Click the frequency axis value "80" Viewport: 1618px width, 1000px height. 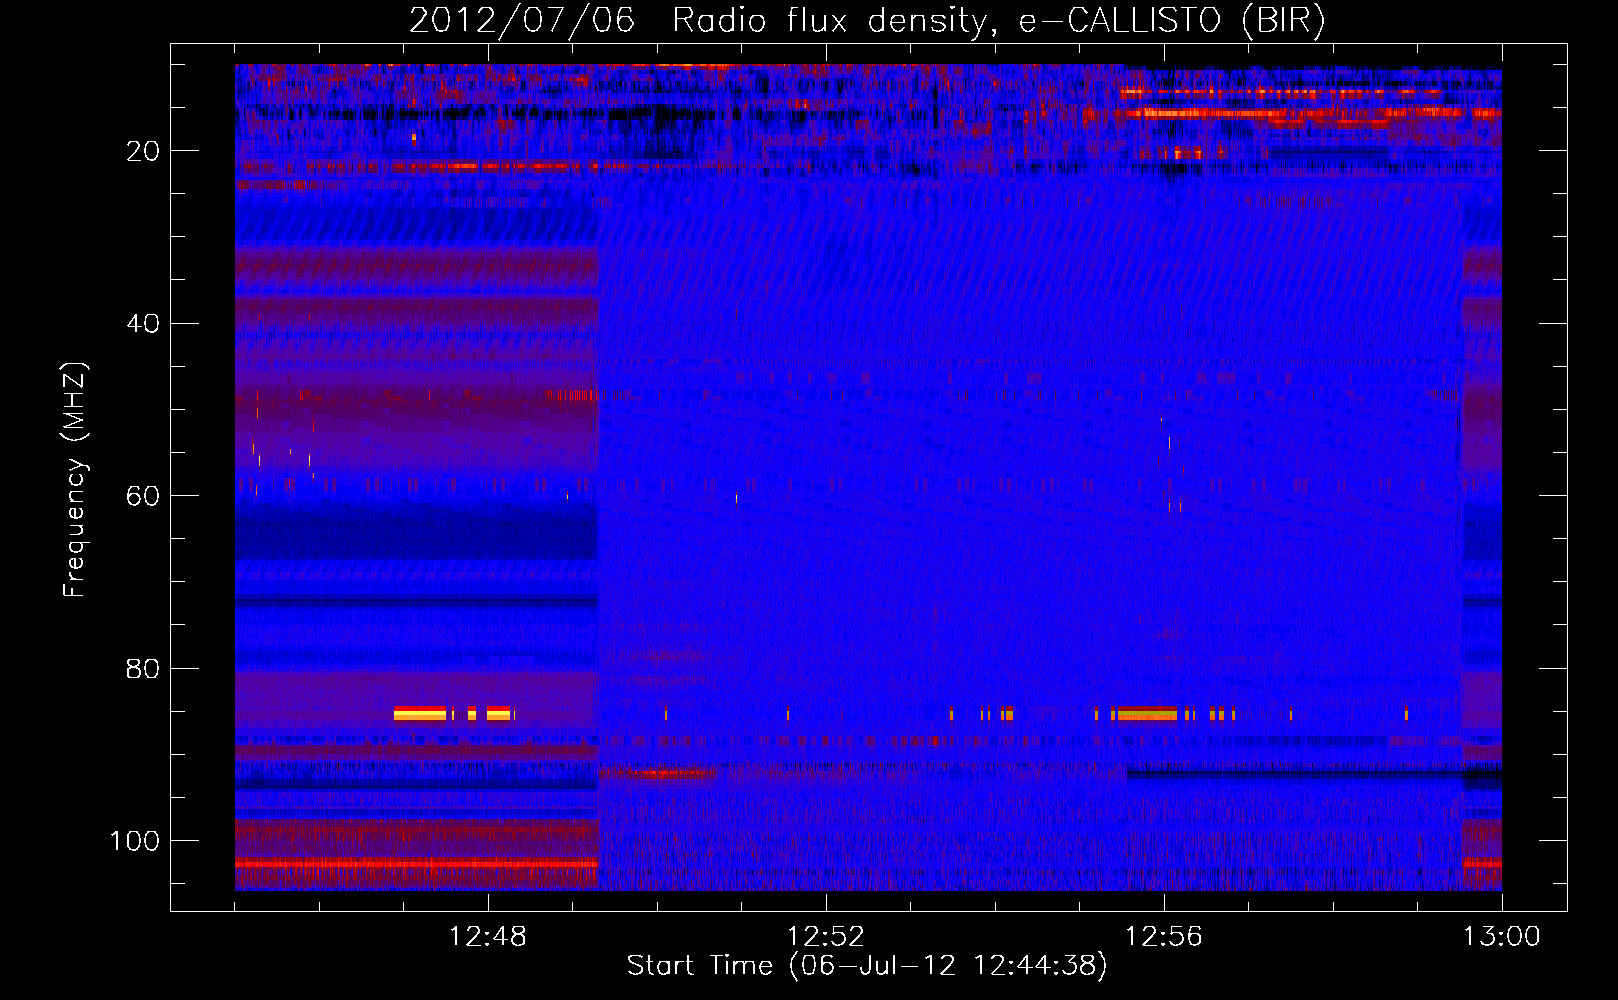(x=143, y=669)
